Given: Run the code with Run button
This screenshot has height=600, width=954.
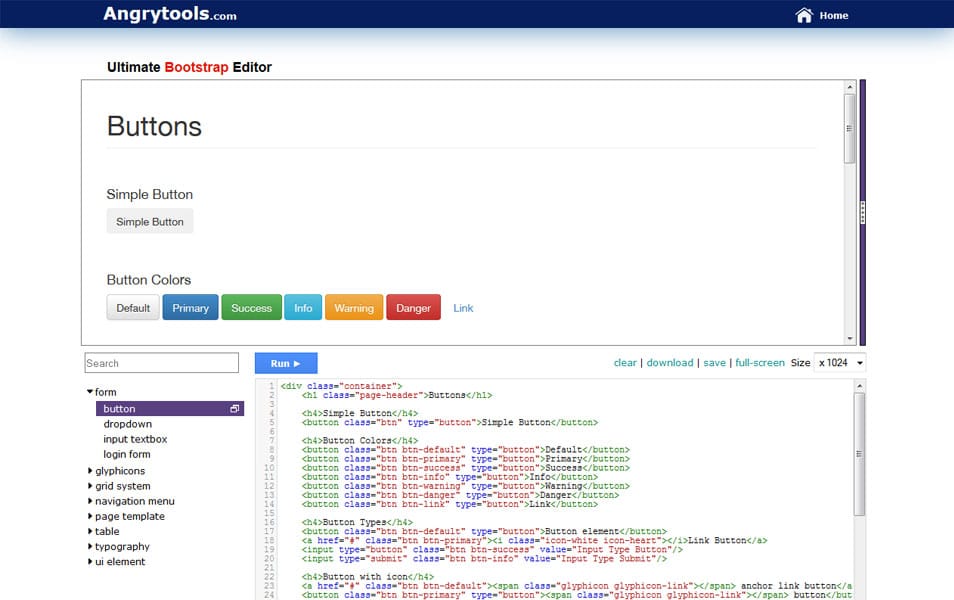Looking at the screenshot, I should click(286, 363).
